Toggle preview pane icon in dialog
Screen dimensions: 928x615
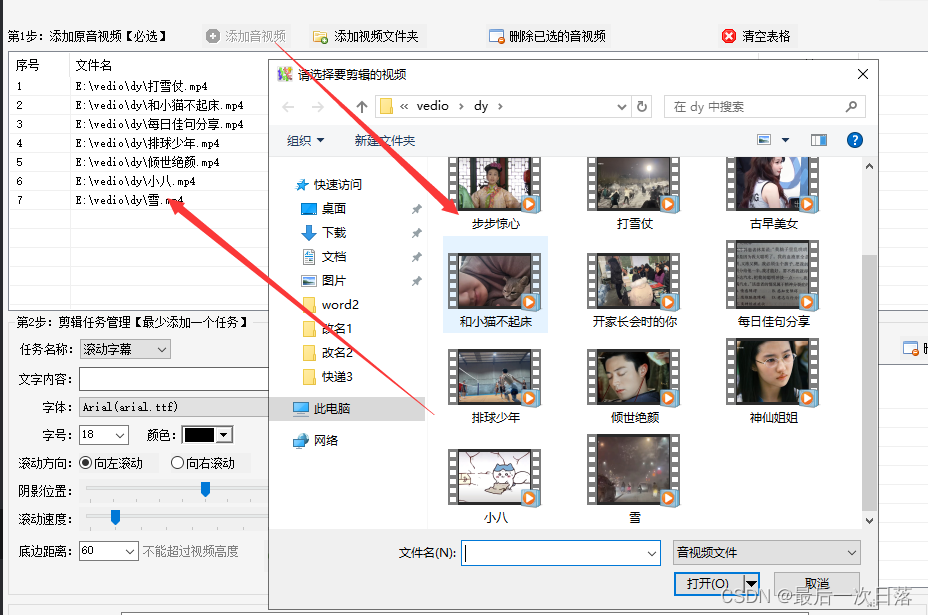[x=819, y=140]
